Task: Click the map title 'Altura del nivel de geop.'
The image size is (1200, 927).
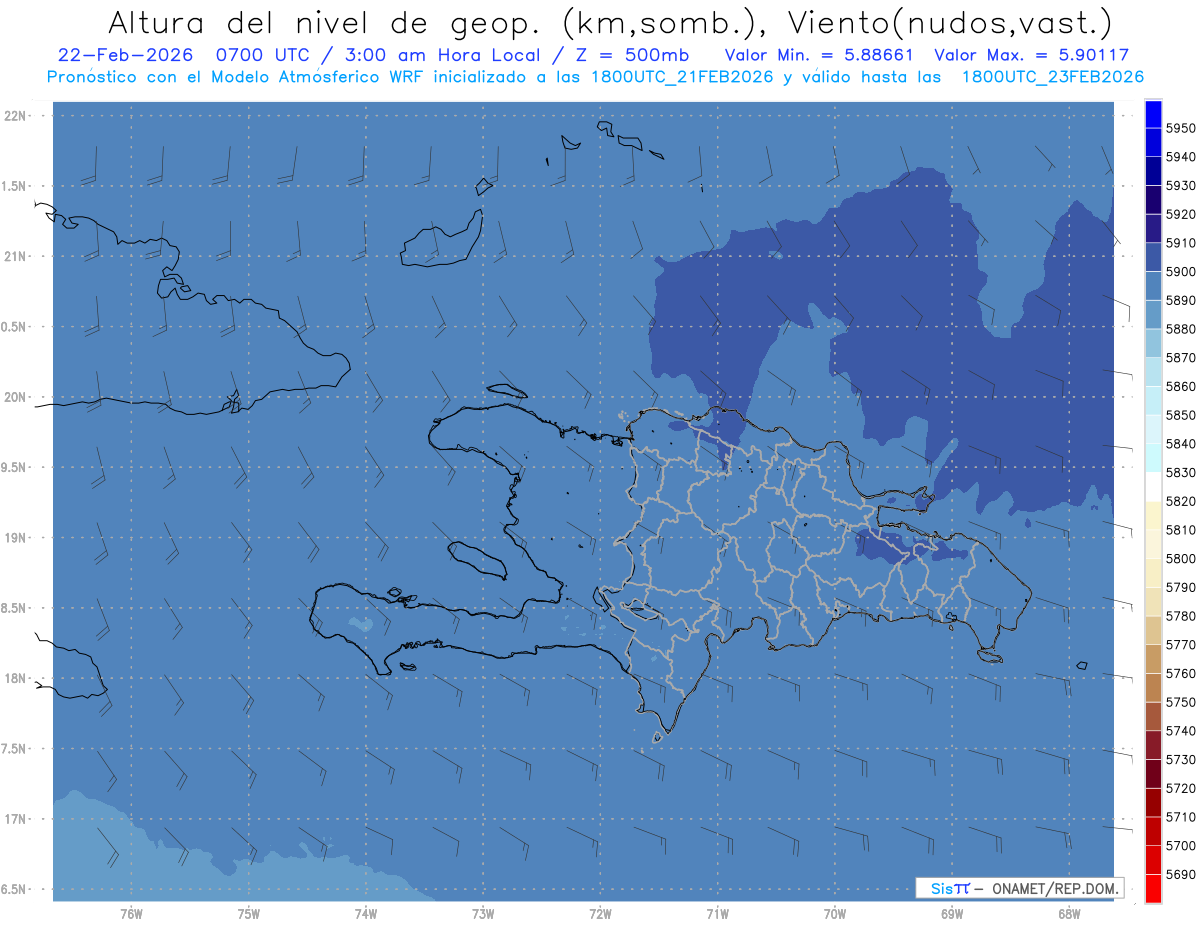Action: [x=323, y=22]
